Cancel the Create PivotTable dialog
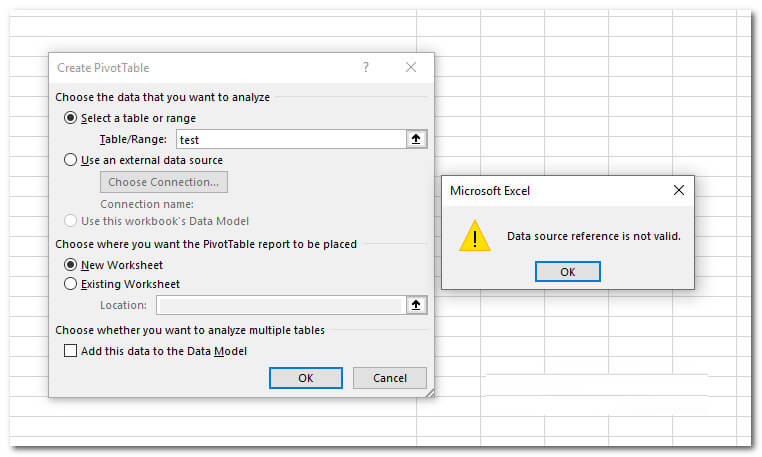Screen dimensions: 762x457 [389, 378]
